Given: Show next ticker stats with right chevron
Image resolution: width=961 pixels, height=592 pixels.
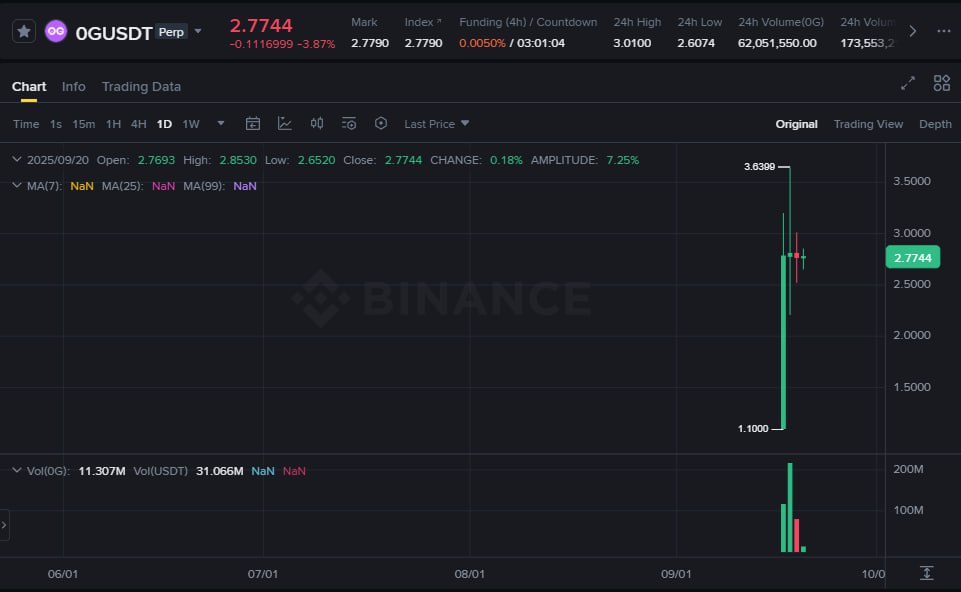Looking at the screenshot, I should point(913,31).
